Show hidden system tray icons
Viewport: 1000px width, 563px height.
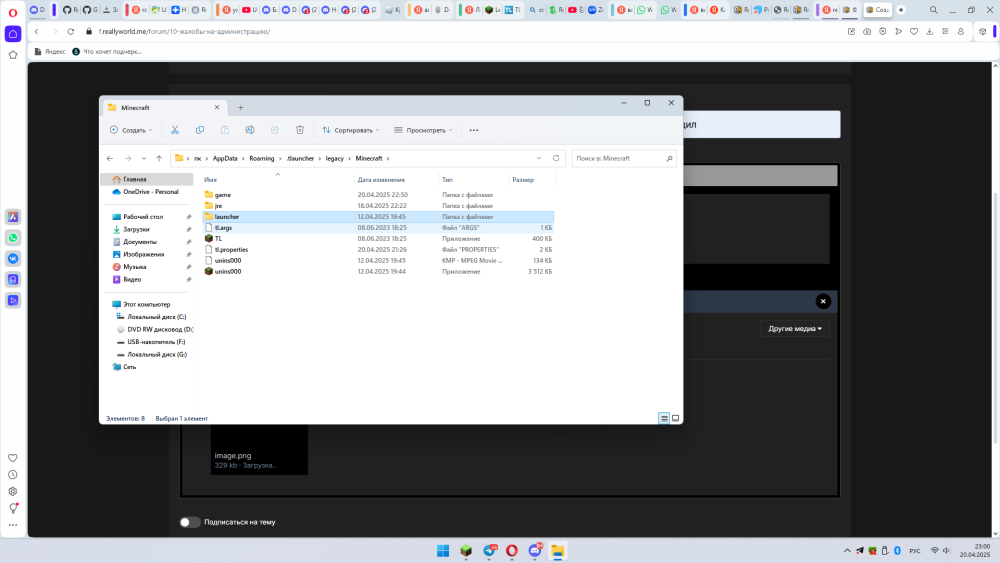(x=847, y=551)
